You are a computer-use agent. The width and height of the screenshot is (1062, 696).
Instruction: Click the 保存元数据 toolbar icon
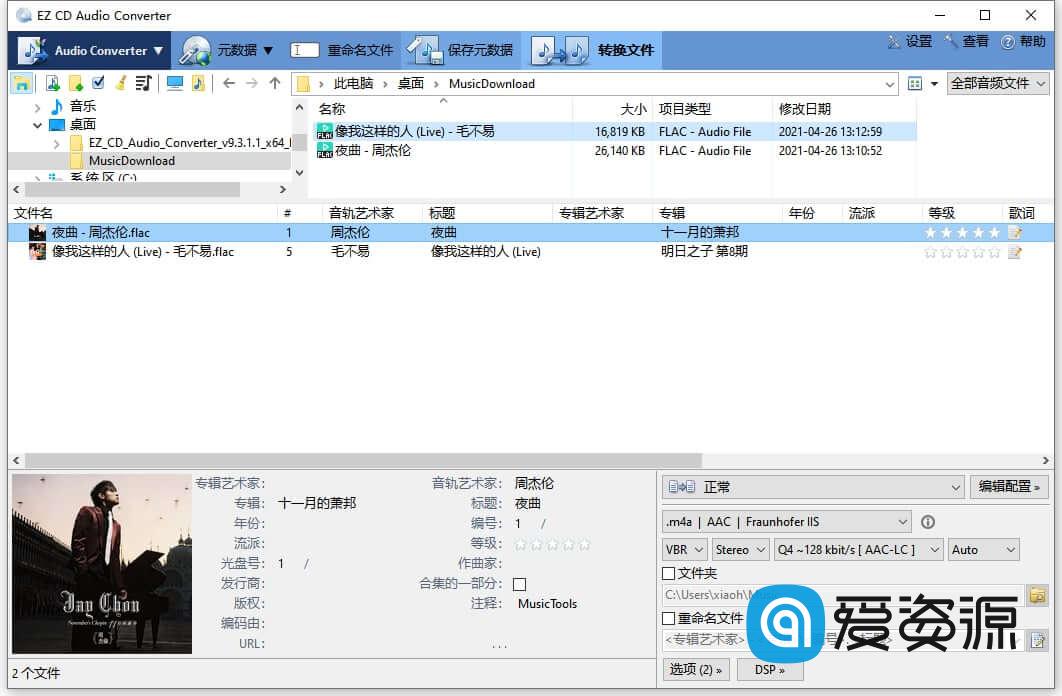coord(425,50)
